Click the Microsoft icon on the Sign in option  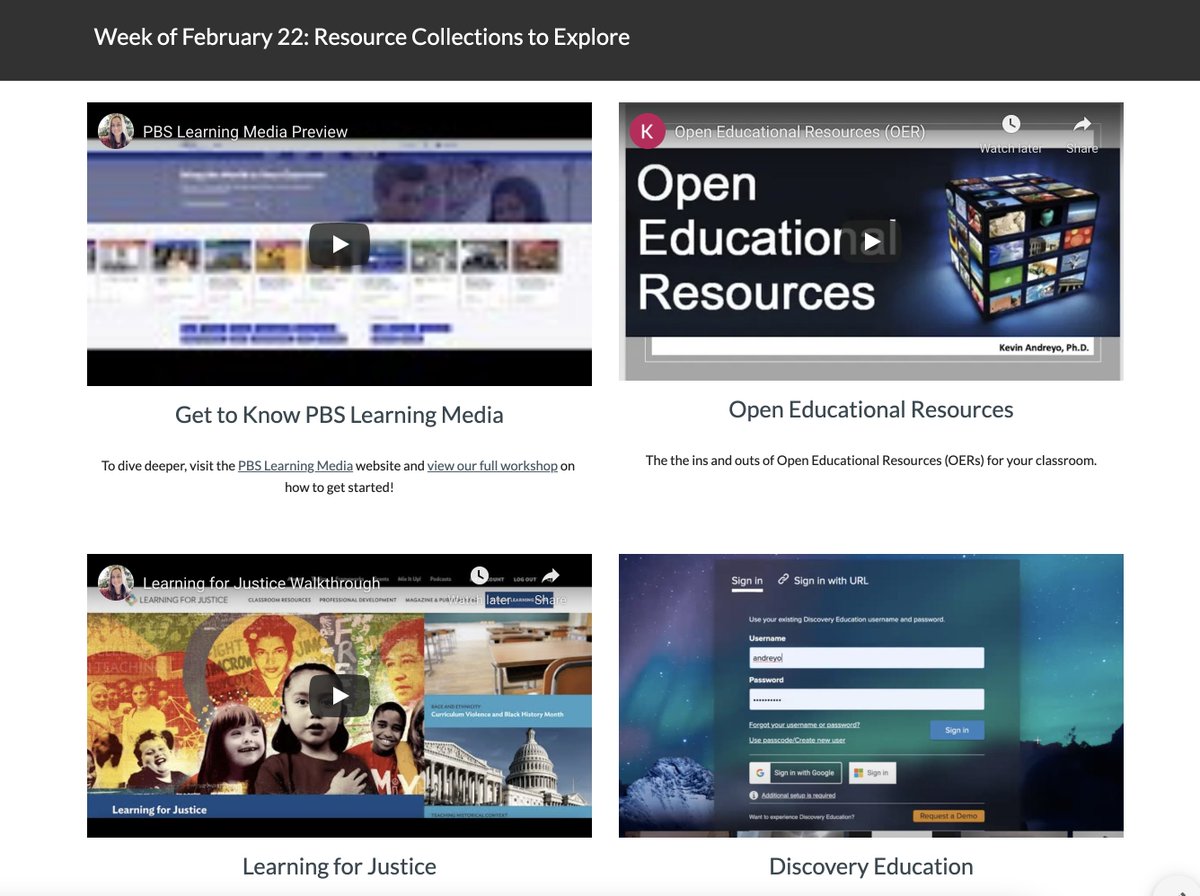click(x=858, y=773)
